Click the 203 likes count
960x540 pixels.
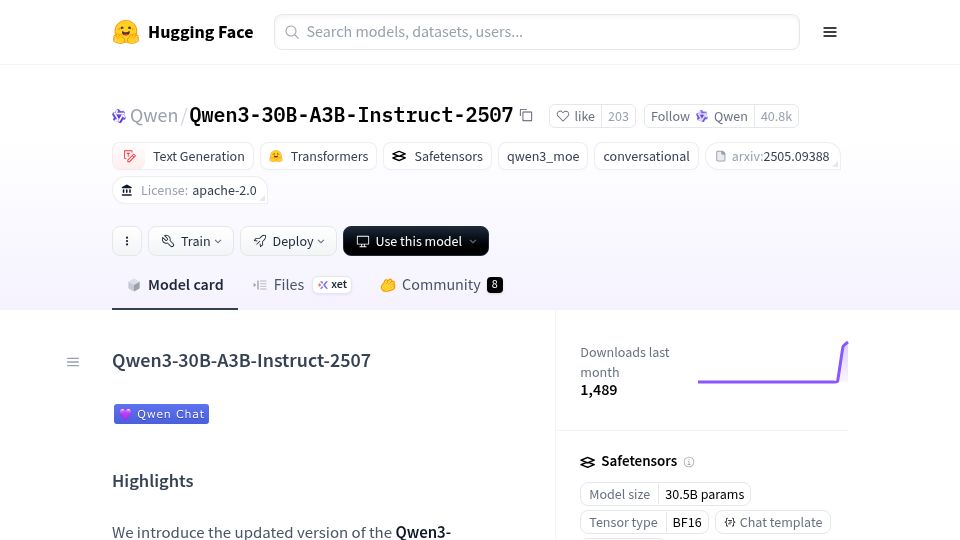618,116
